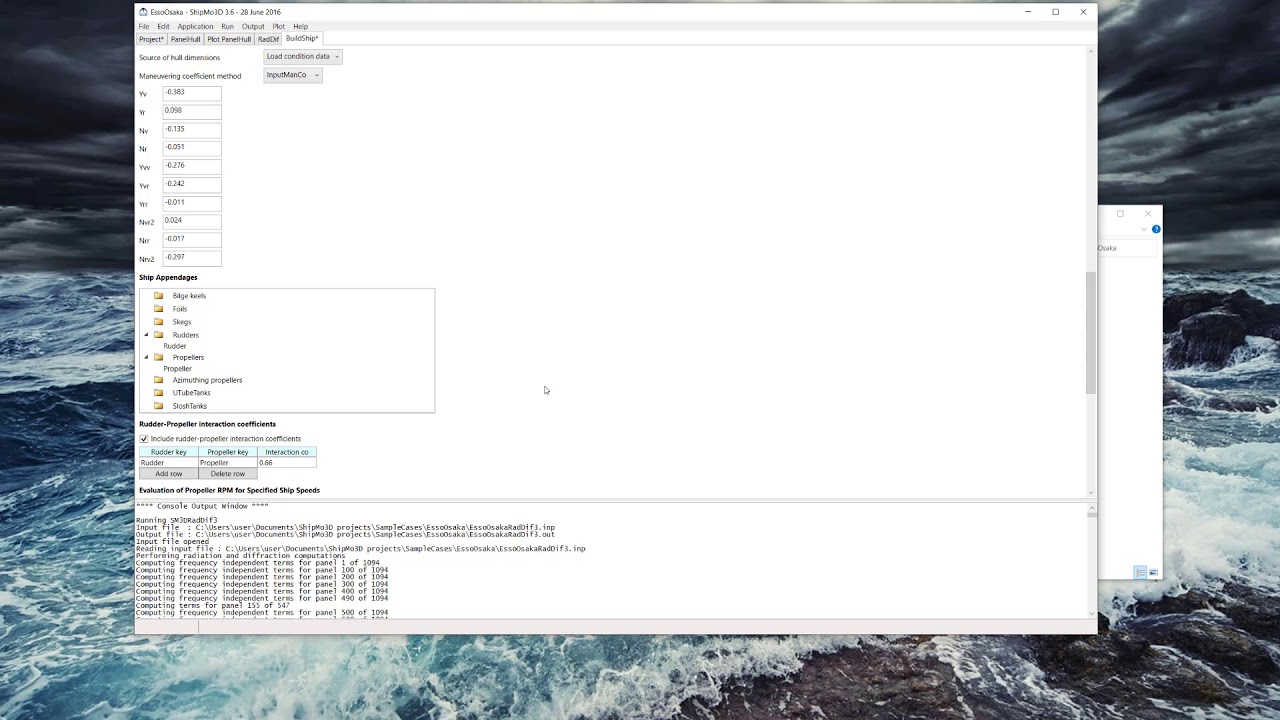Click the Yvr coefficient input field
This screenshot has height=720, width=1280.
pyautogui.click(x=192, y=184)
